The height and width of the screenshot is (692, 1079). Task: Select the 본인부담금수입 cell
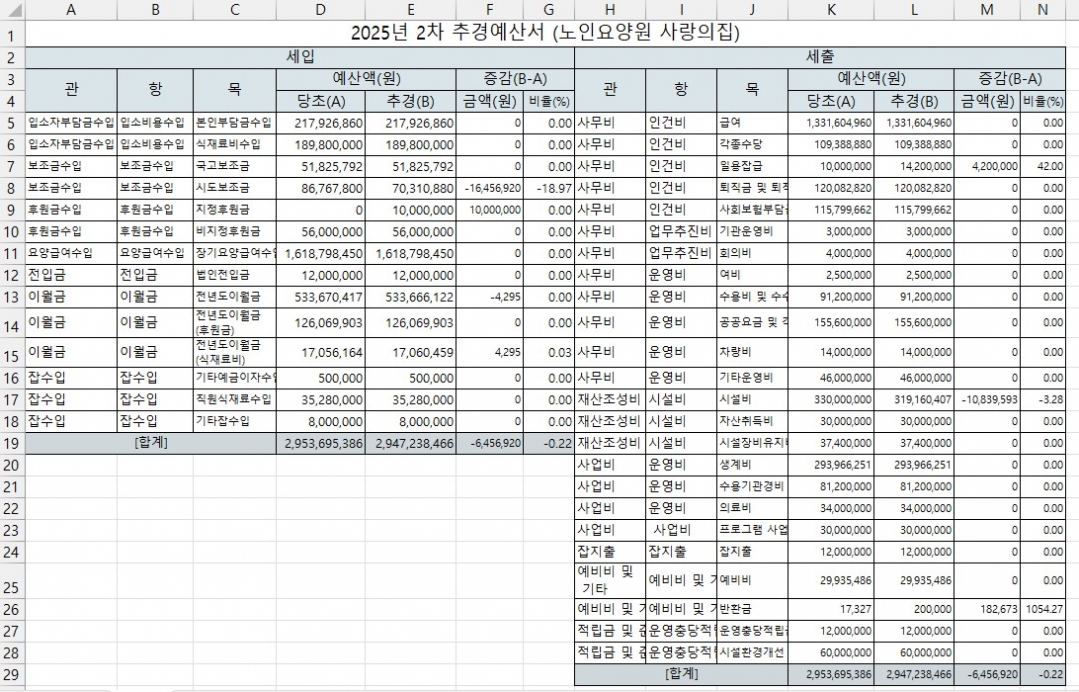point(235,123)
